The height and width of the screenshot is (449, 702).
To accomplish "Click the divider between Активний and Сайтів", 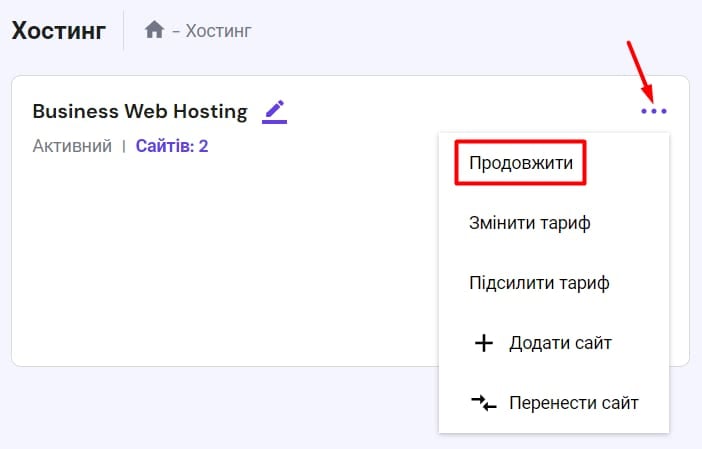I will tap(124, 146).
